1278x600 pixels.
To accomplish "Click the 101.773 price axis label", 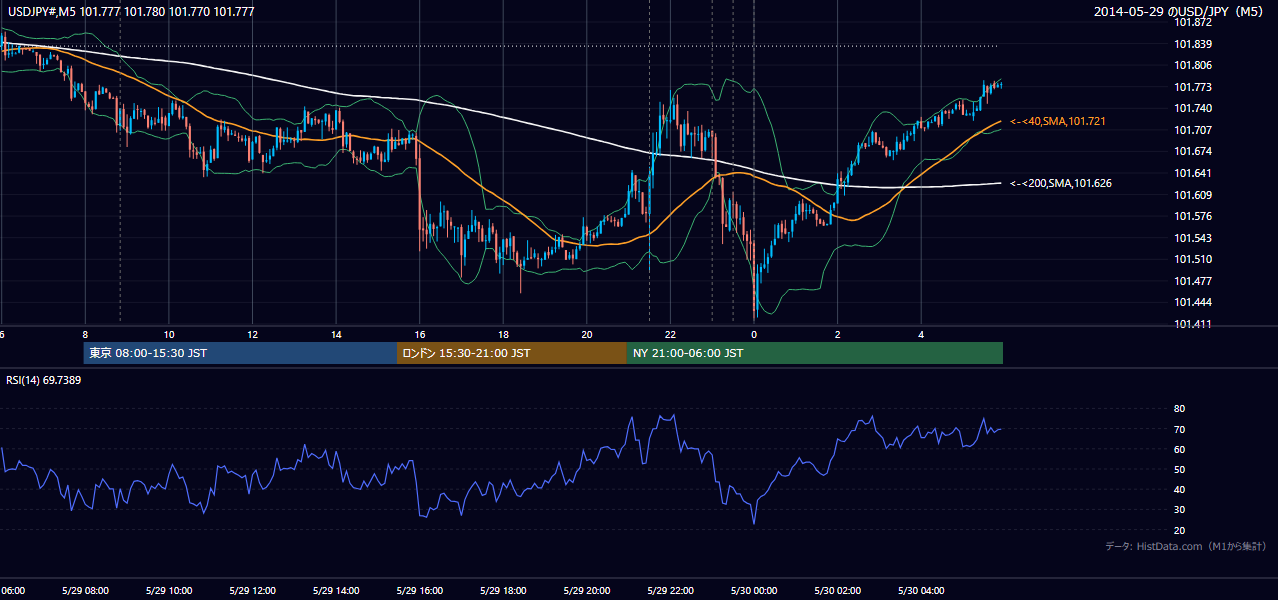I will pyautogui.click(x=1193, y=87).
